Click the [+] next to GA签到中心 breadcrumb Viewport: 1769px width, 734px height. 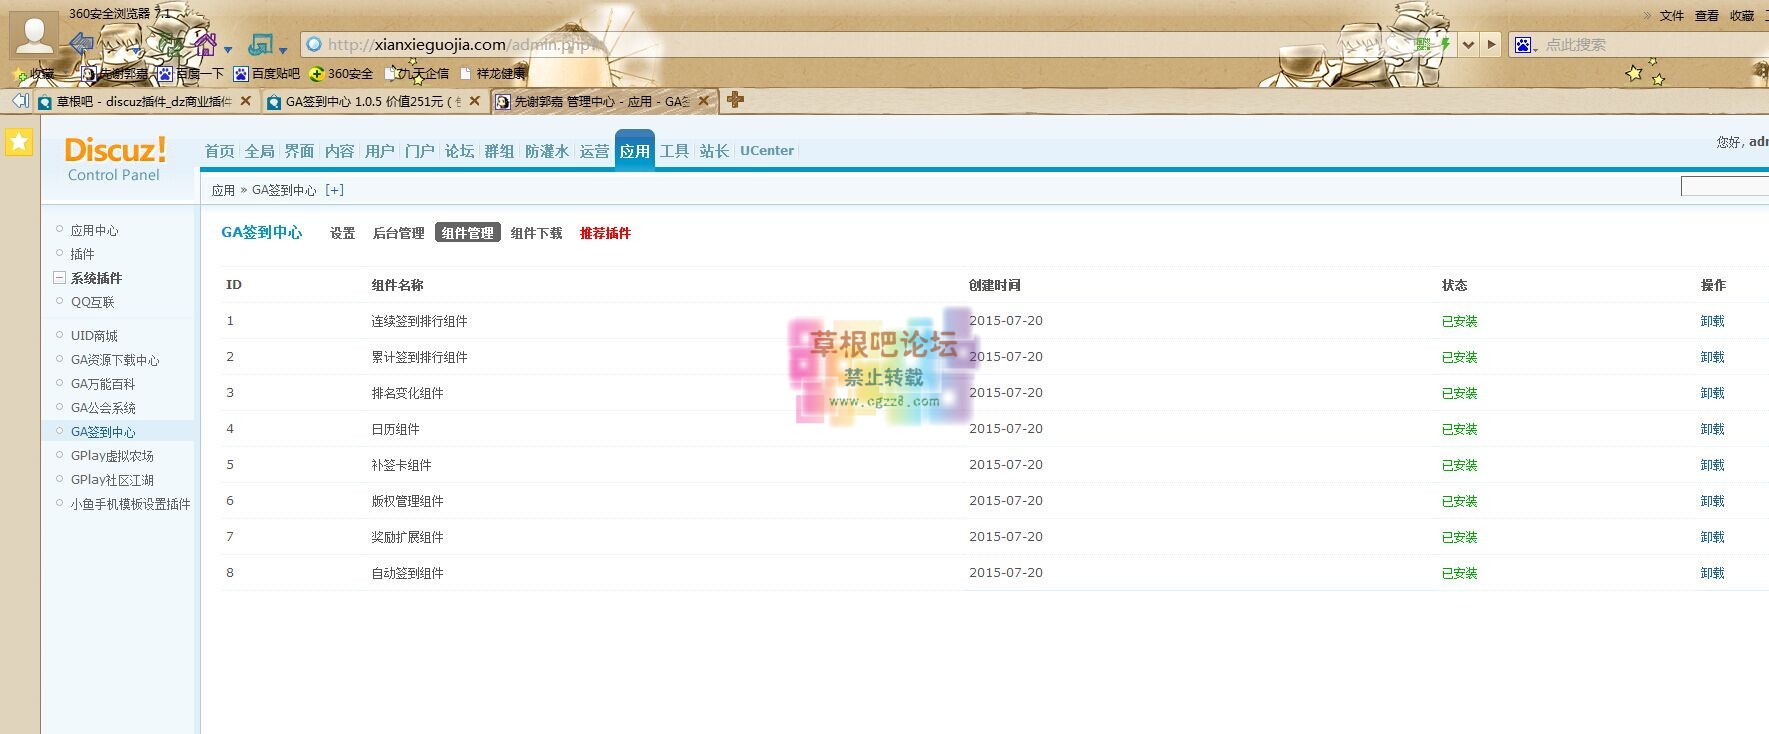(334, 190)
